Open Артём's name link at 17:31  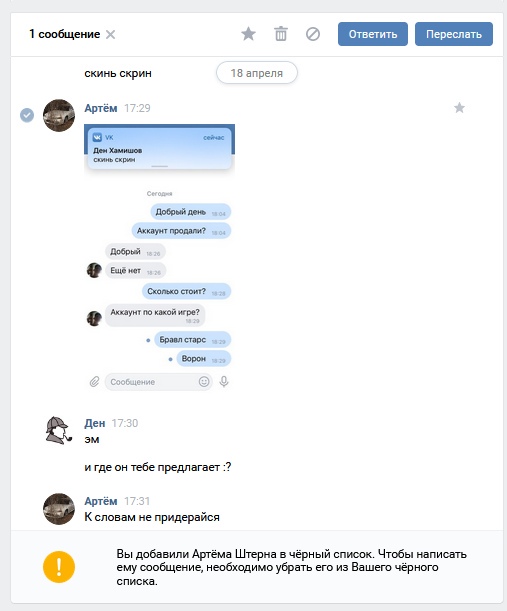click(x=101, y=501)
